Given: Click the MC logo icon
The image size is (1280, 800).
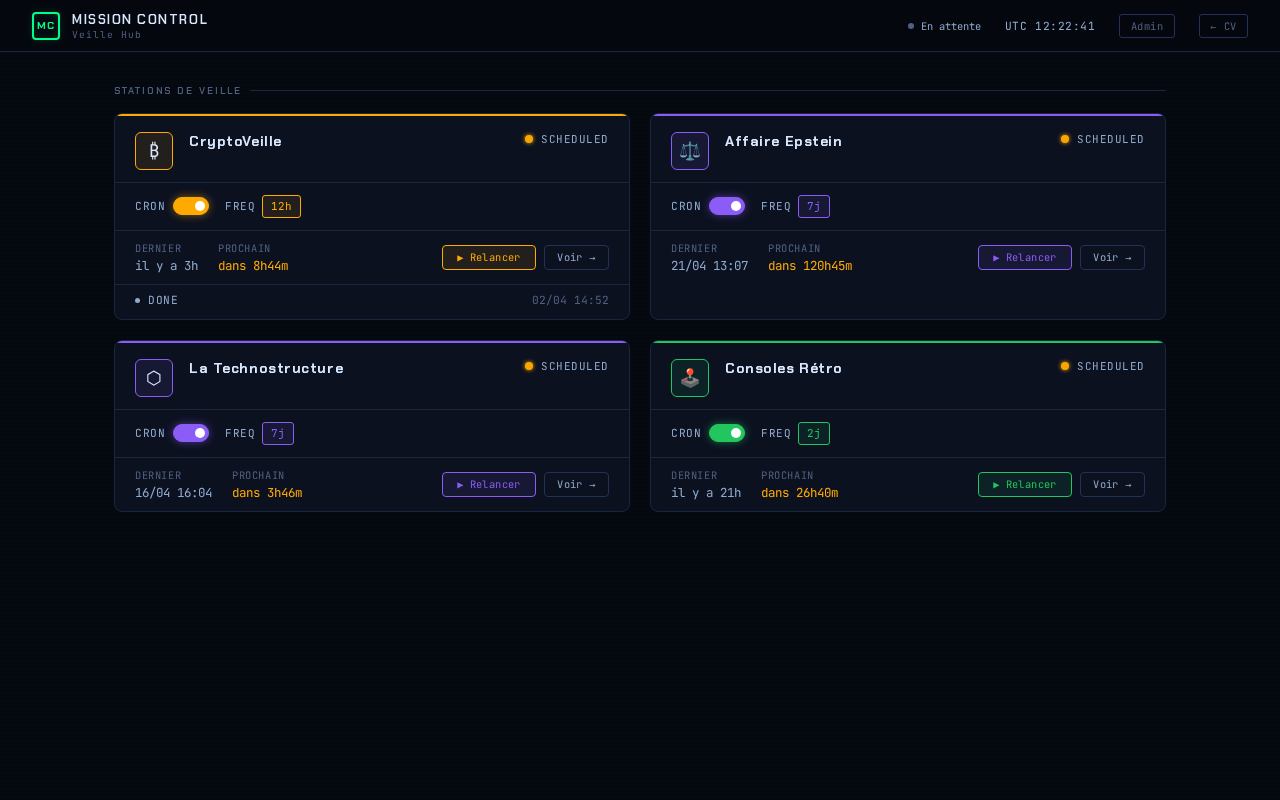Looking at the screenshot, I should point(46,26).
